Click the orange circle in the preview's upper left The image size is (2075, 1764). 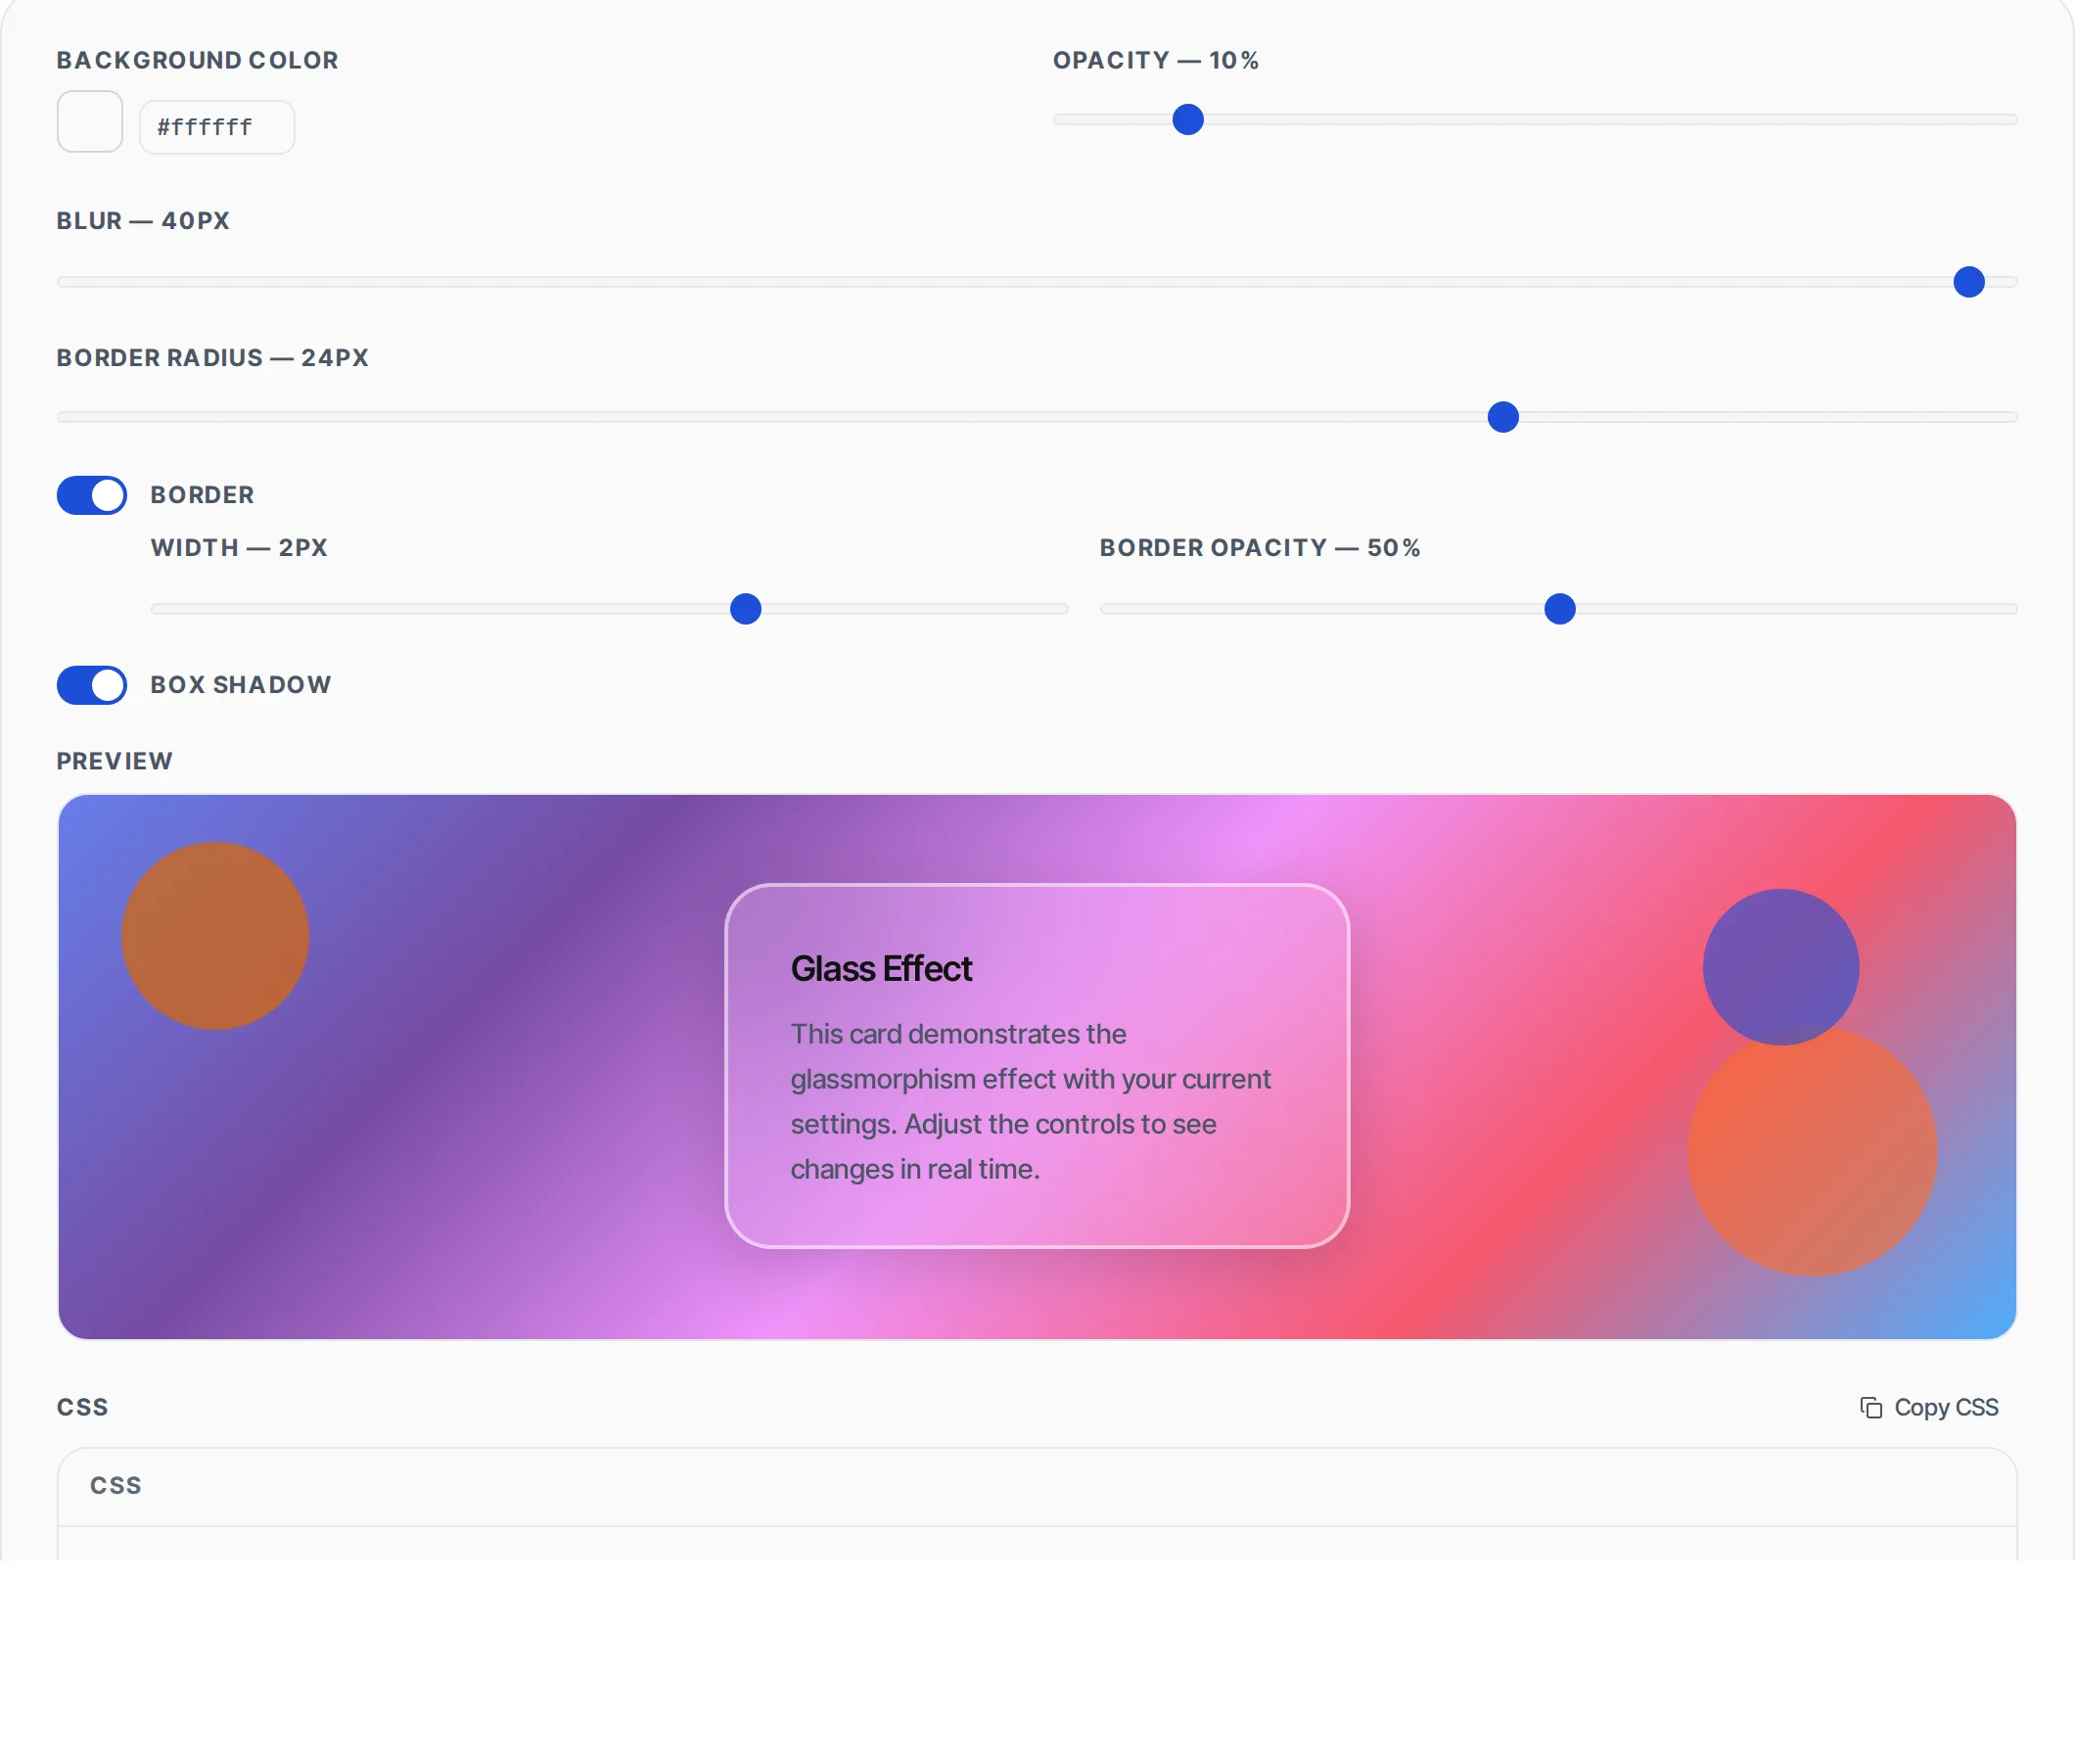pos(215,936)
